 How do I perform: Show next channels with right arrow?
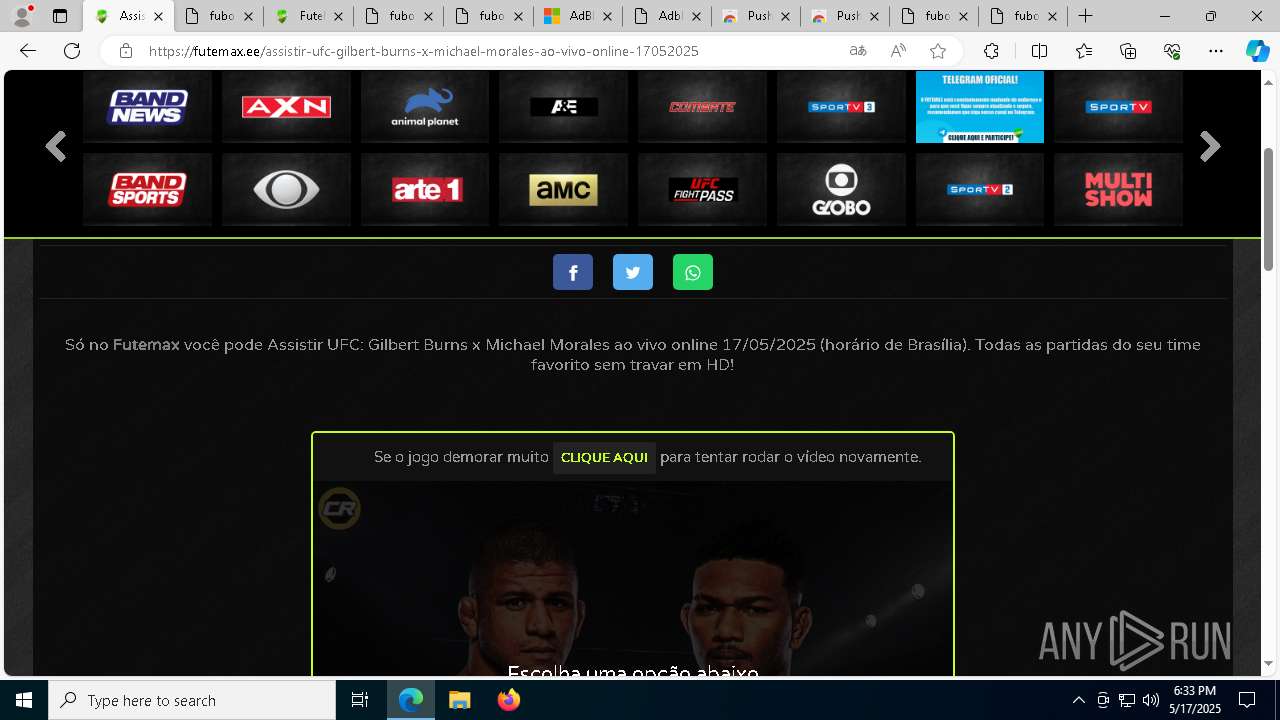coord(1210,147)
